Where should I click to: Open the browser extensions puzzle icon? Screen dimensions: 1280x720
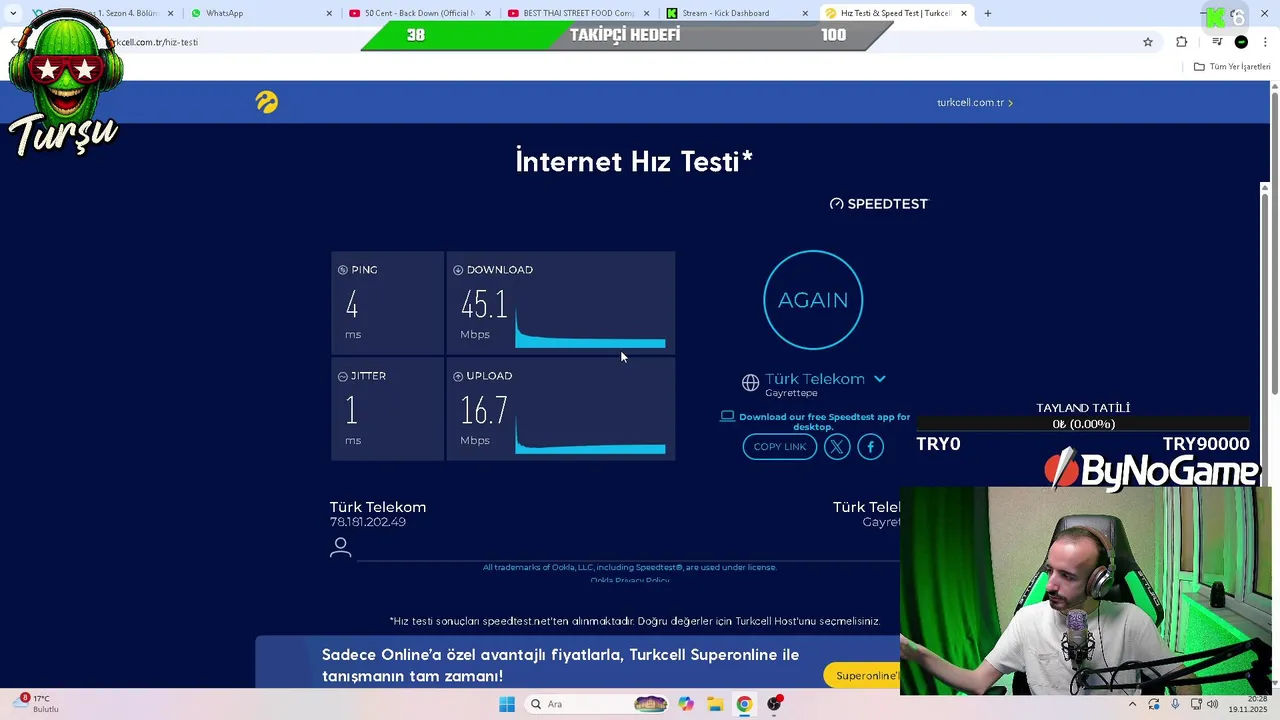click(1182, 42)
